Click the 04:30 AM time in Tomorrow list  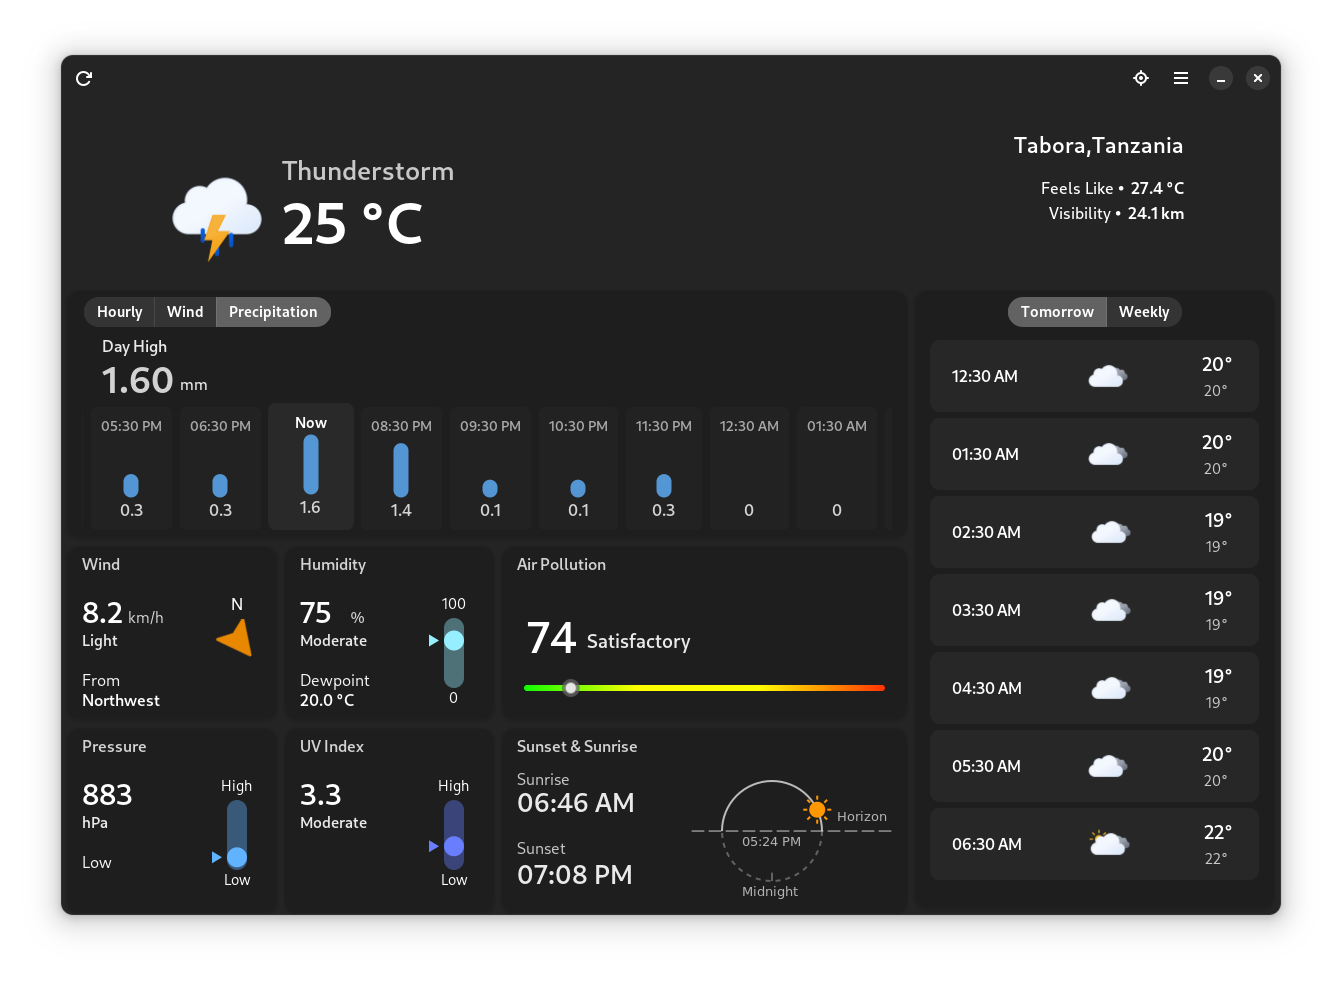pyautogui.click(x=987, y=688)
